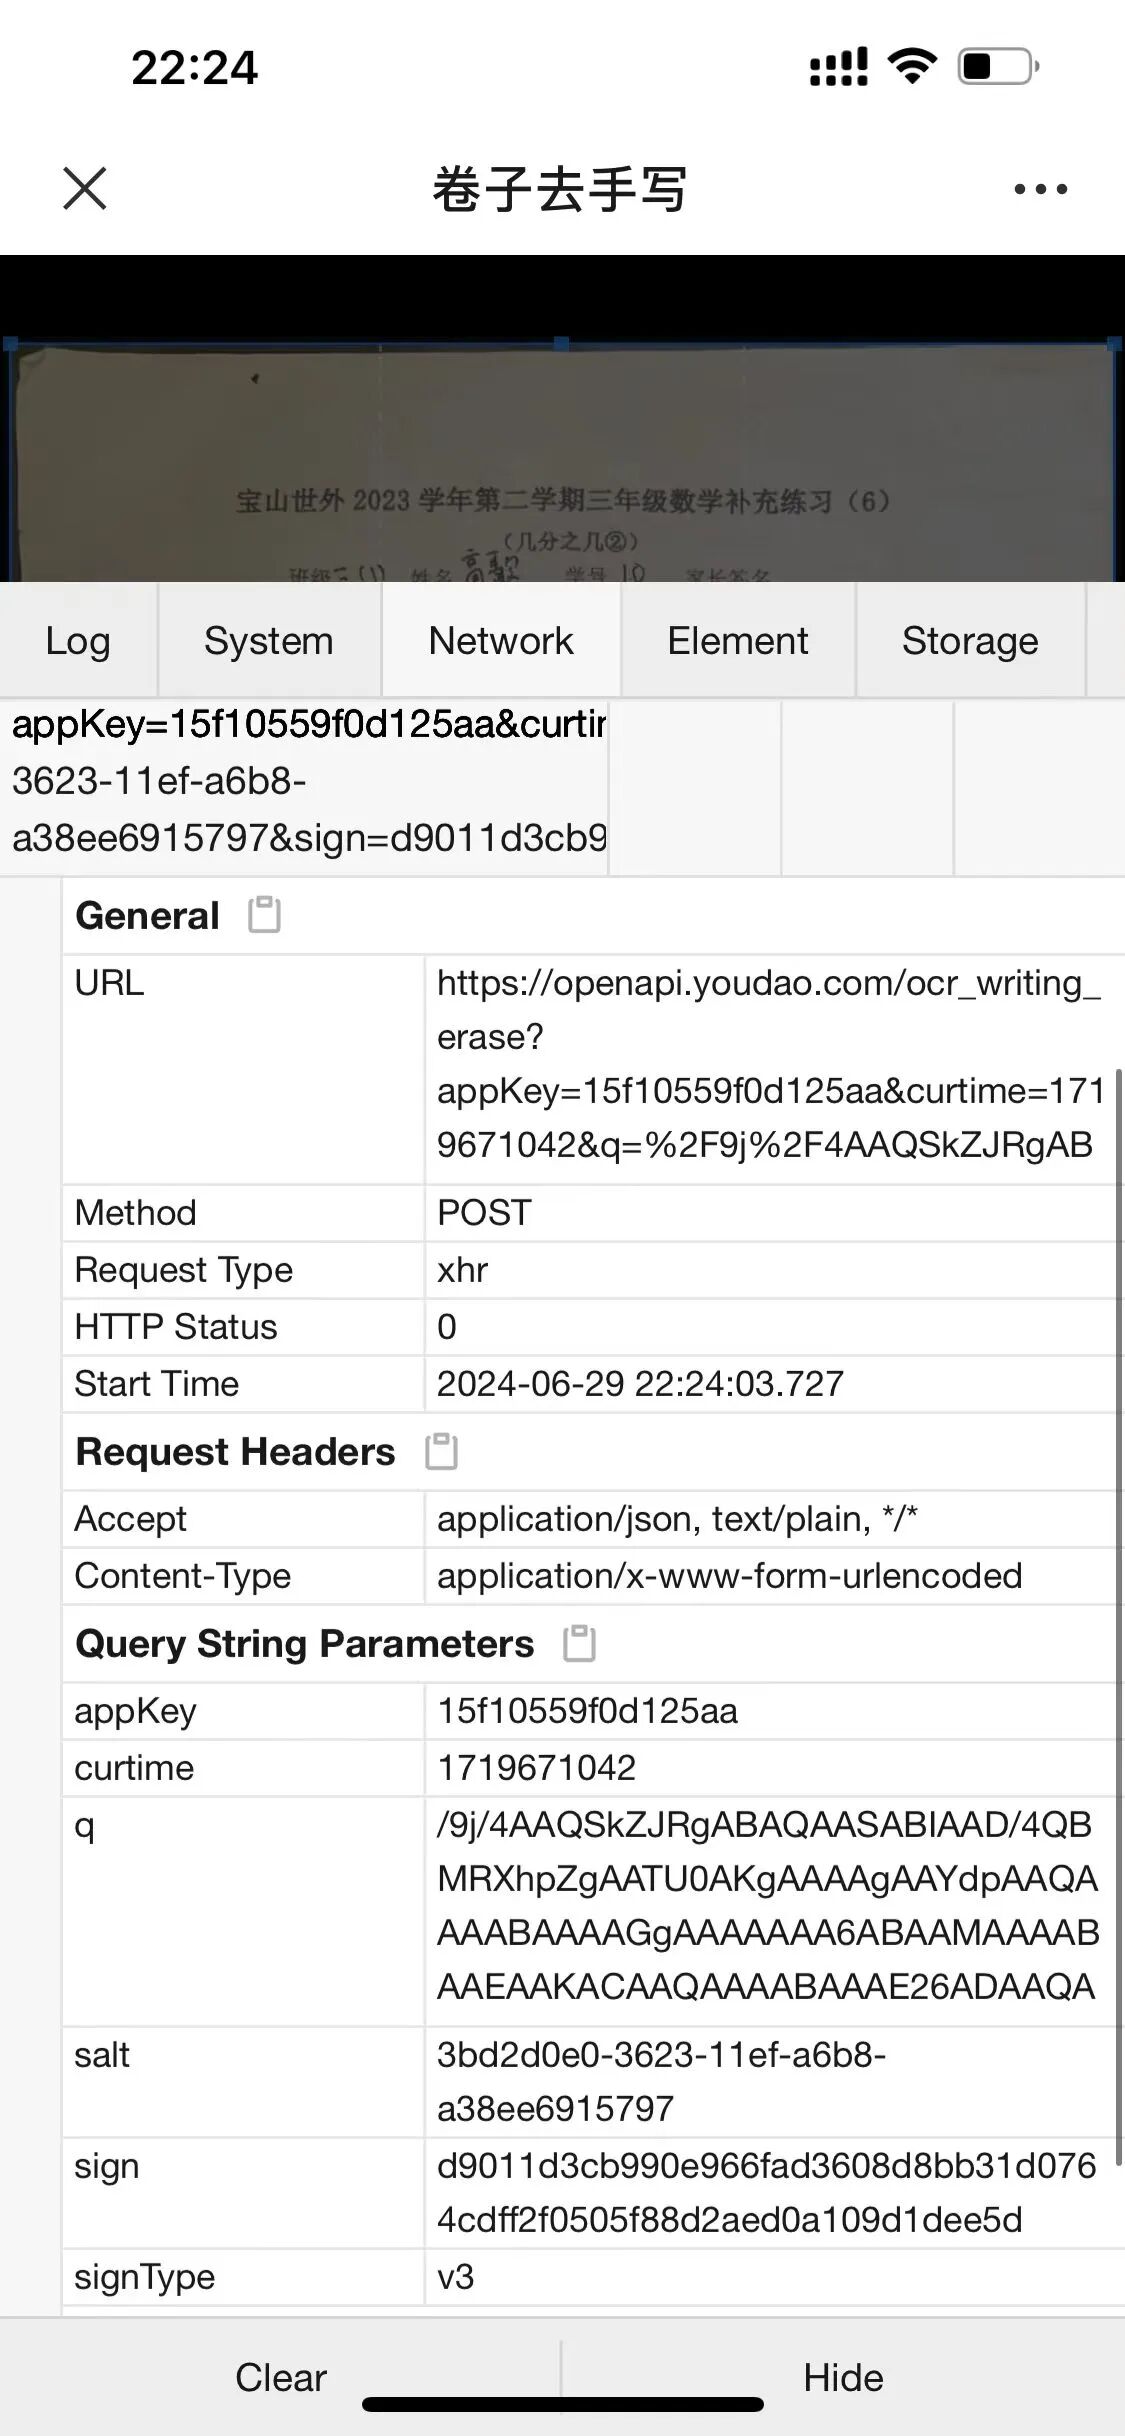Switch to the Log tab

78,640
